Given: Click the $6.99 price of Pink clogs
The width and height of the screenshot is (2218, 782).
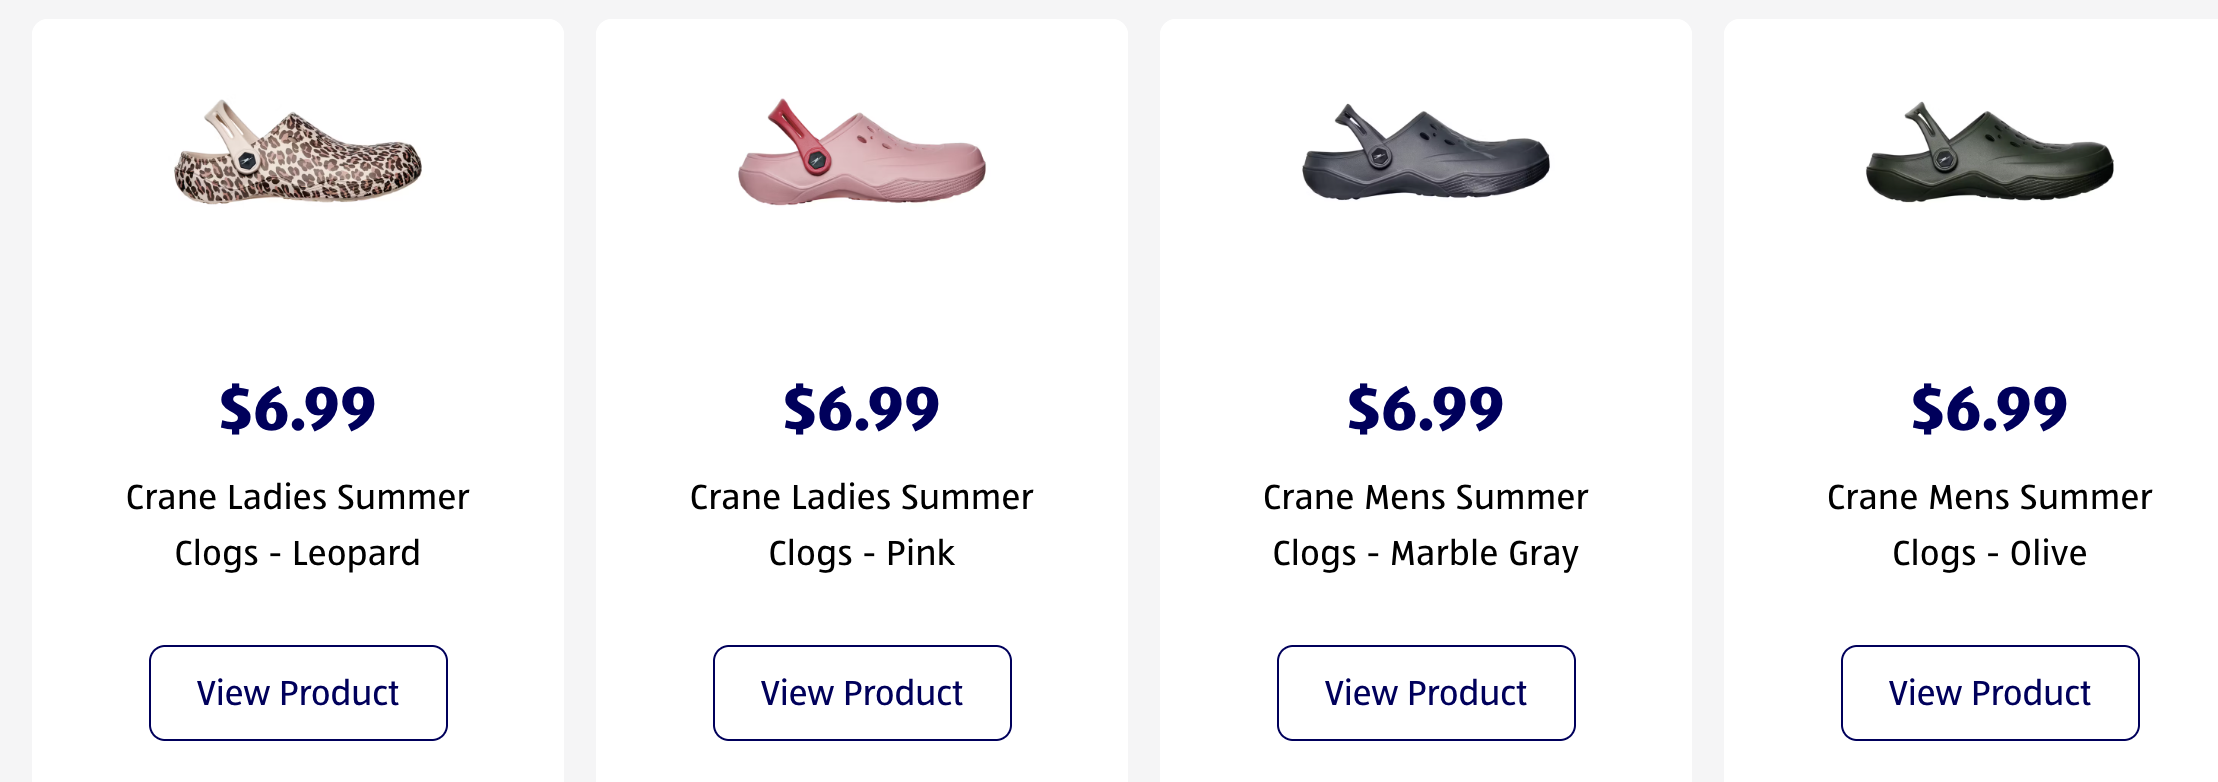Looking at the screenshot, I should click(862, 409).
